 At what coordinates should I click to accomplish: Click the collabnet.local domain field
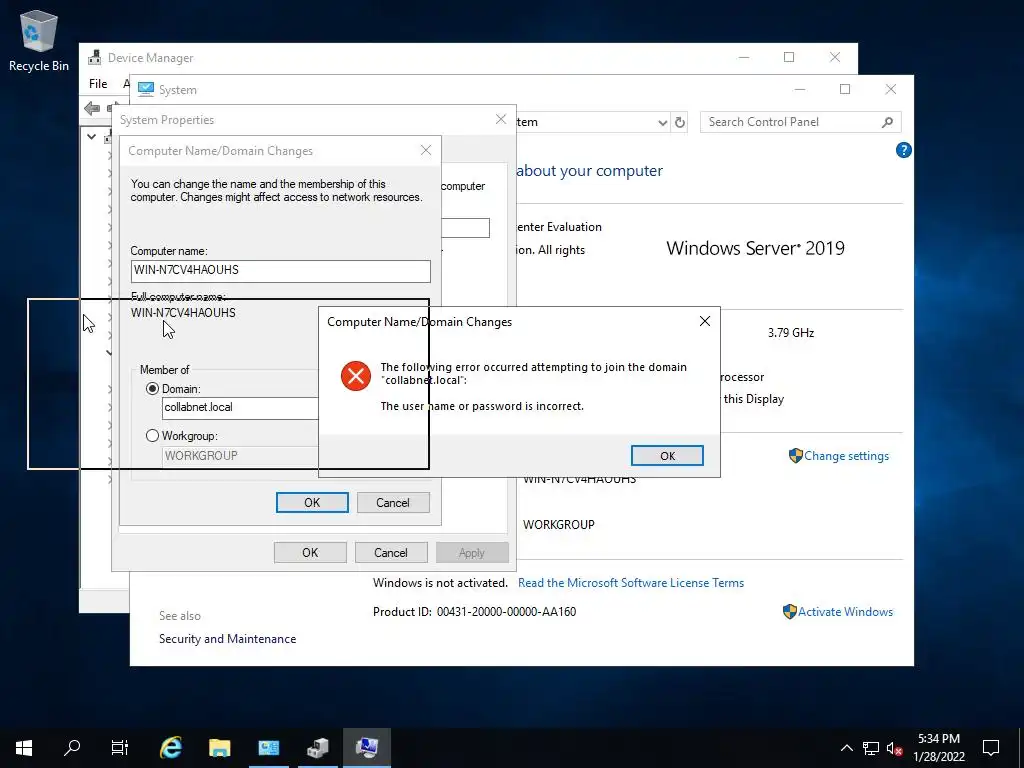[x=240, y=408]
